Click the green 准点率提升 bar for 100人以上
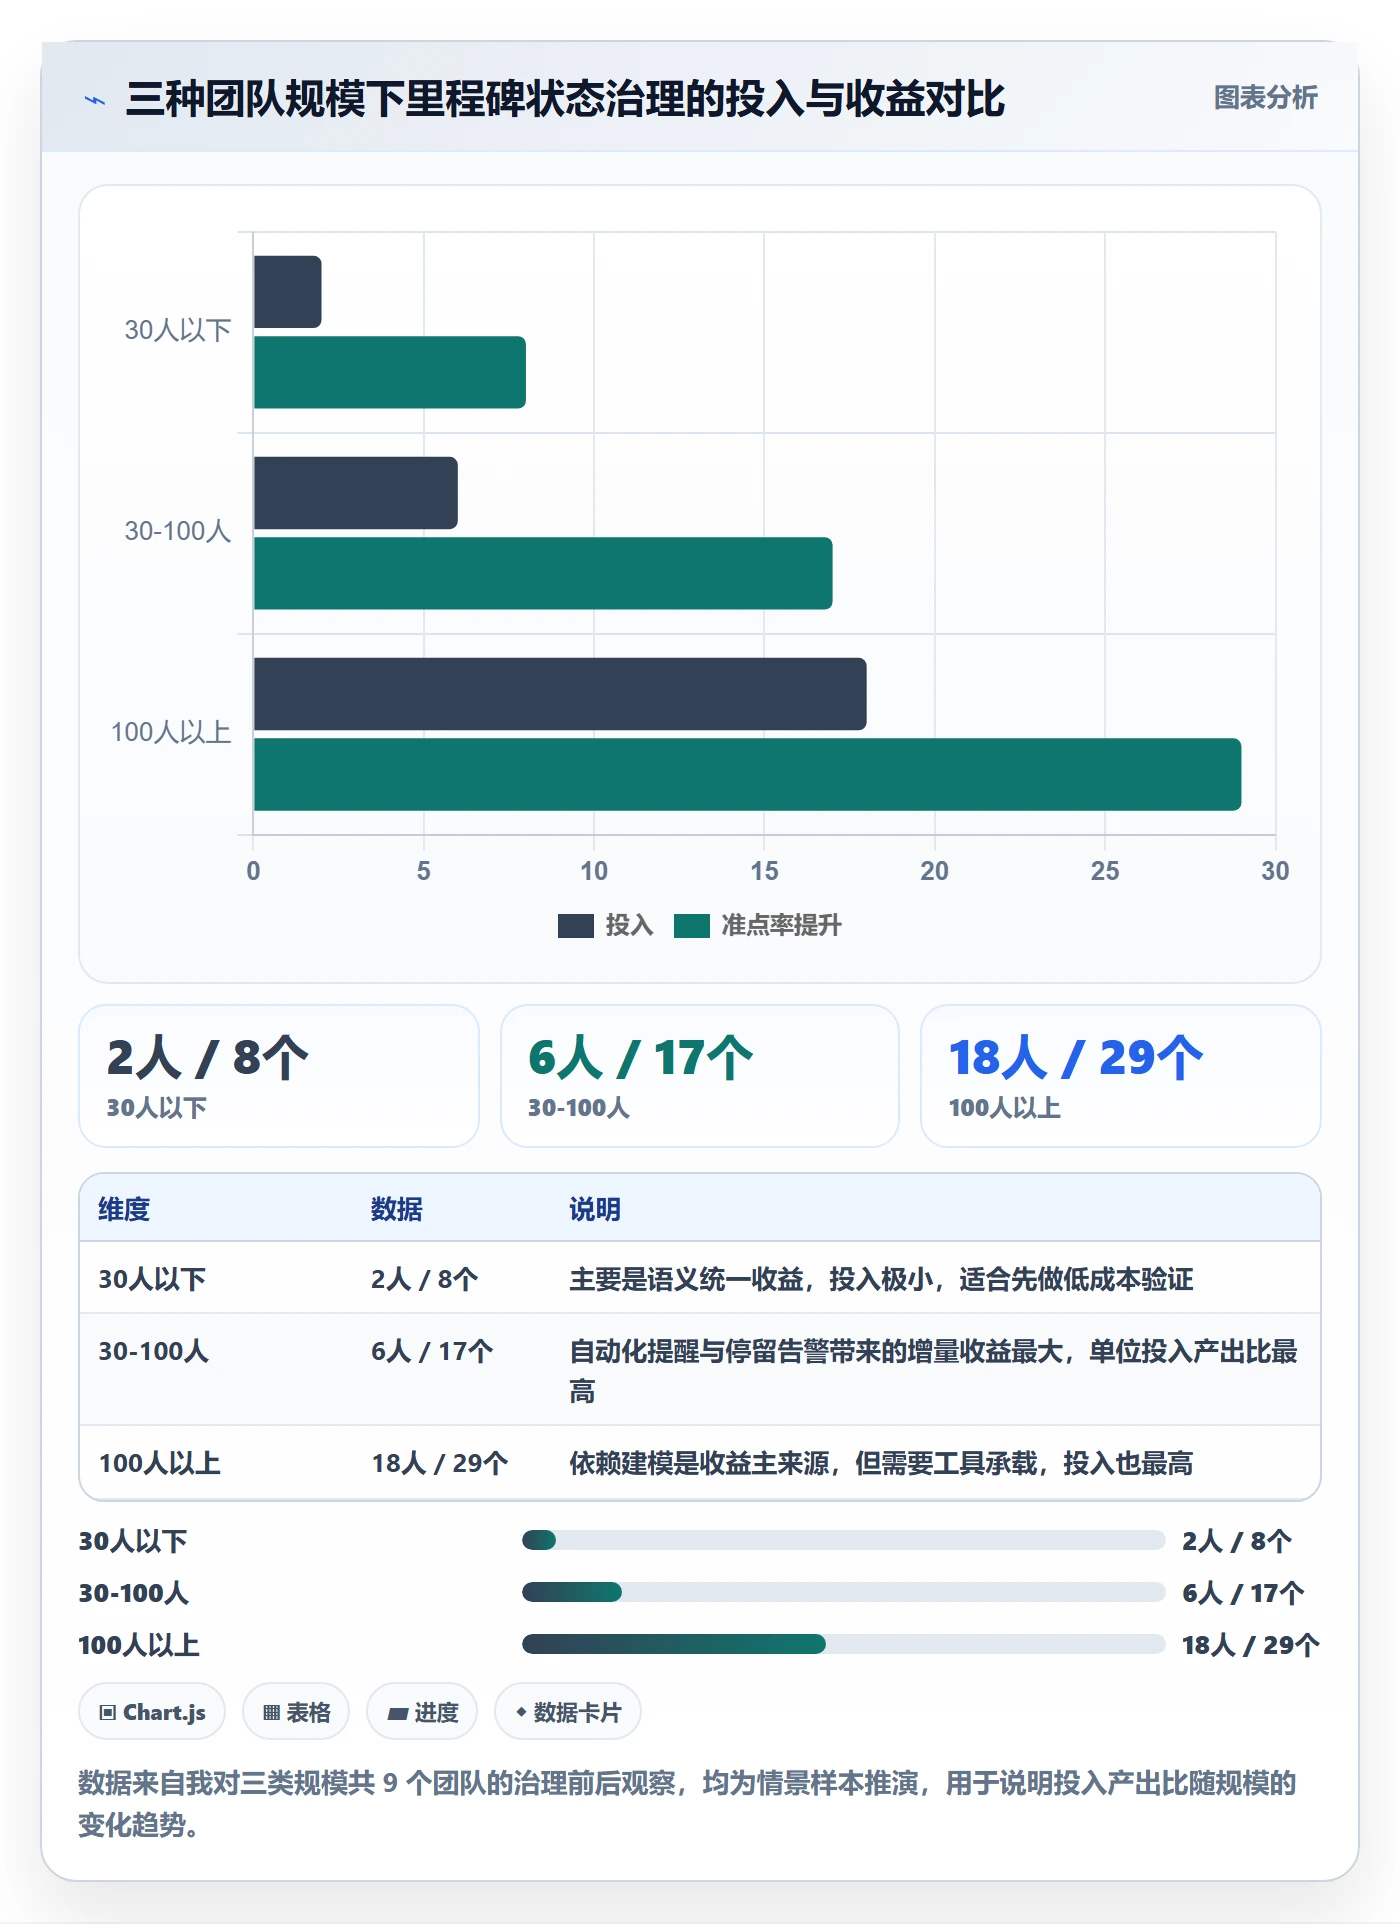The height and width of the screenshot is (1924, 1400). pos(748,774)
